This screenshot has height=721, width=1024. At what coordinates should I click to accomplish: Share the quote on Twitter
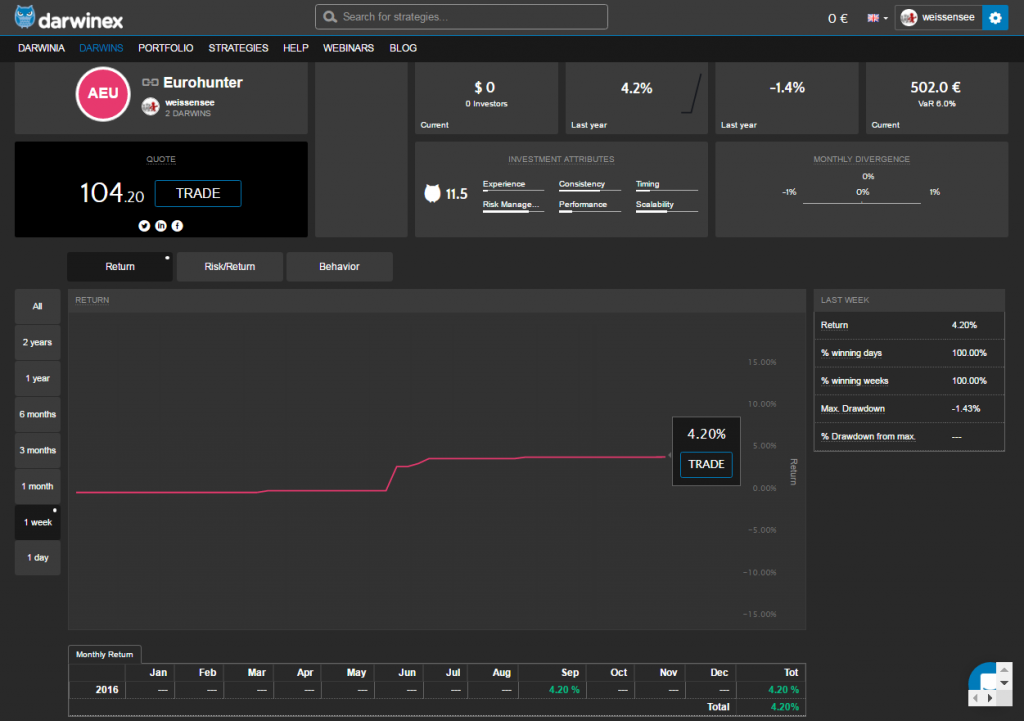coord(144,226)
